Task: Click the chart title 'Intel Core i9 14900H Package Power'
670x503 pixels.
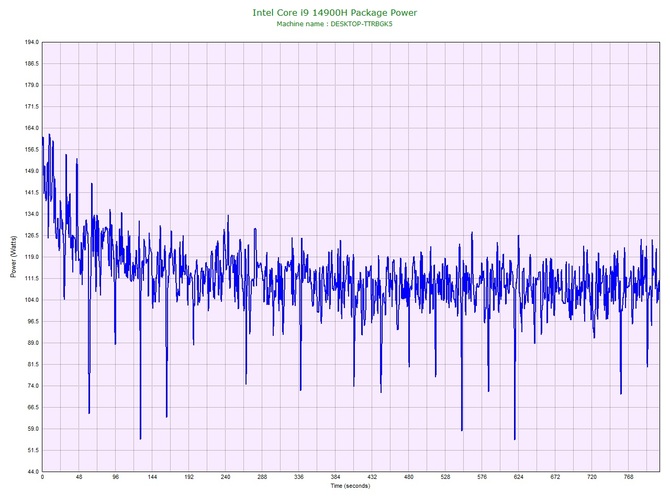Action: [x=335, y=12]
